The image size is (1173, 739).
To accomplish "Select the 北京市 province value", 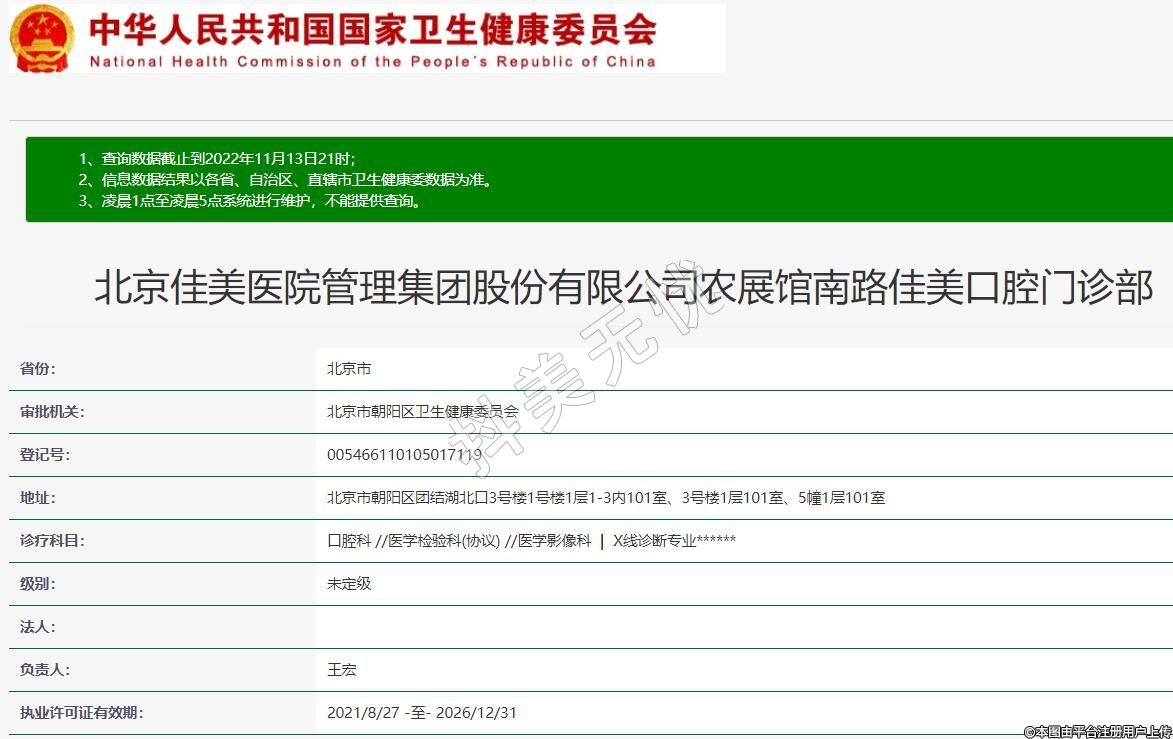I will 349,369.
